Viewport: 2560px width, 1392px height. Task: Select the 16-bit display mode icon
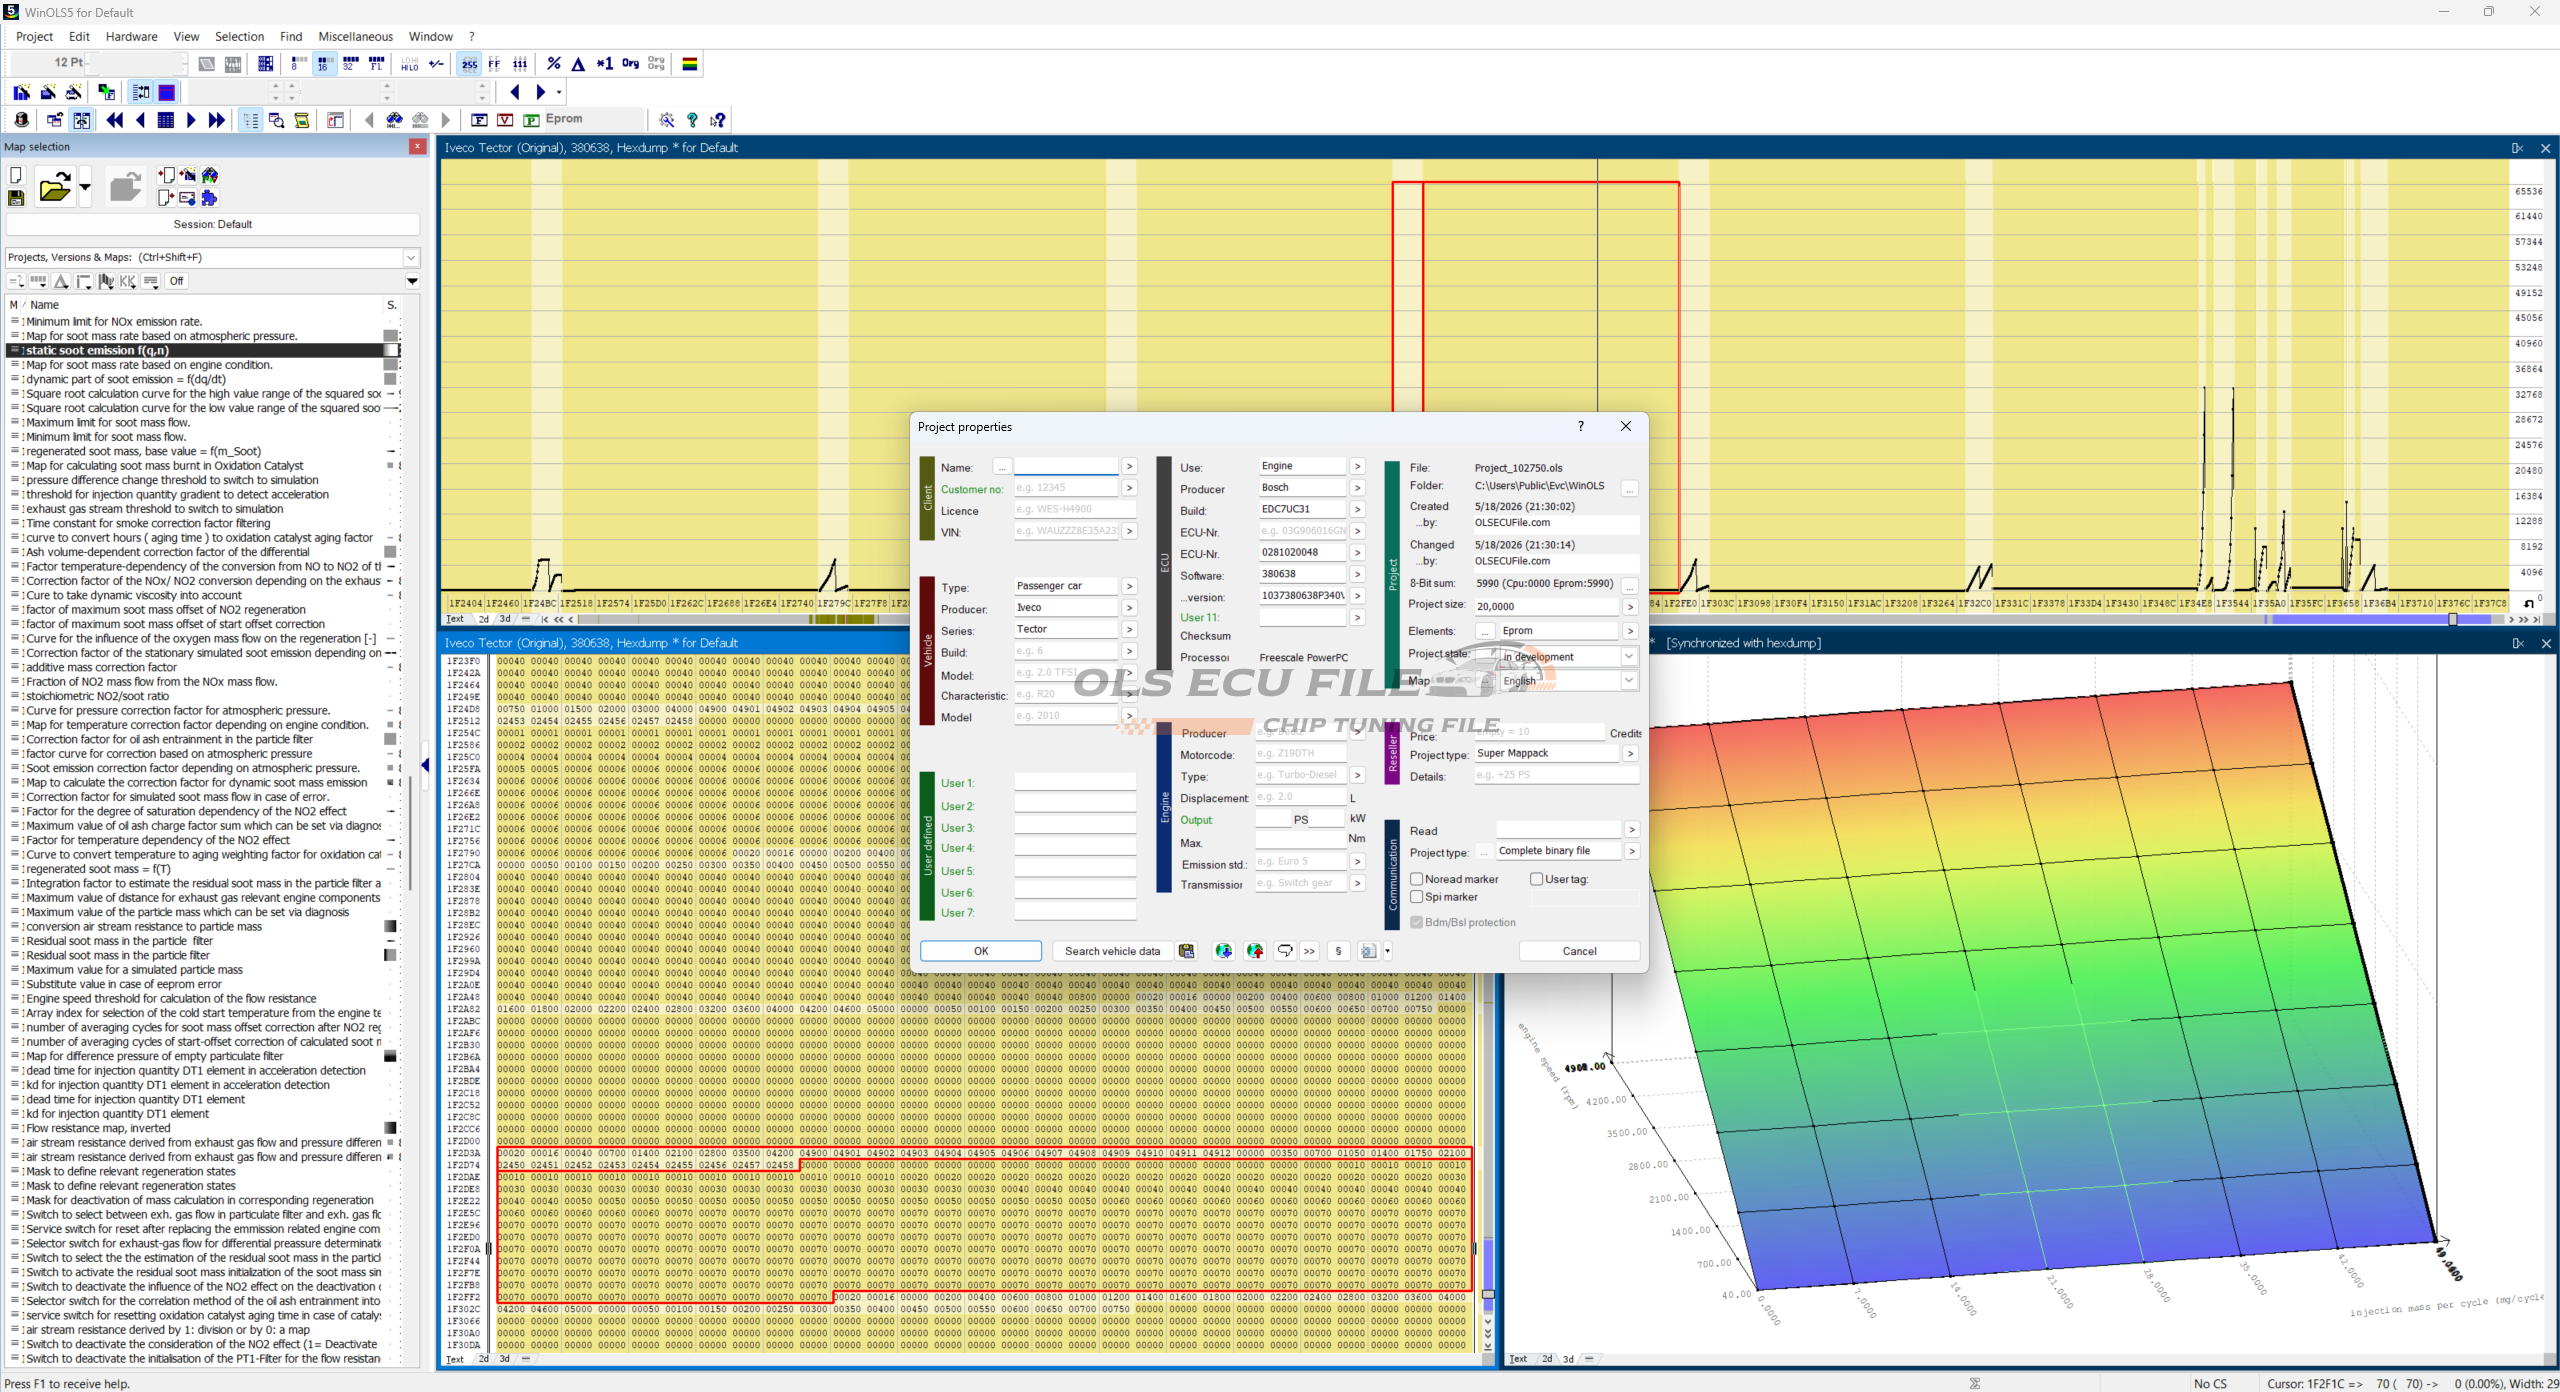[324, 64]
